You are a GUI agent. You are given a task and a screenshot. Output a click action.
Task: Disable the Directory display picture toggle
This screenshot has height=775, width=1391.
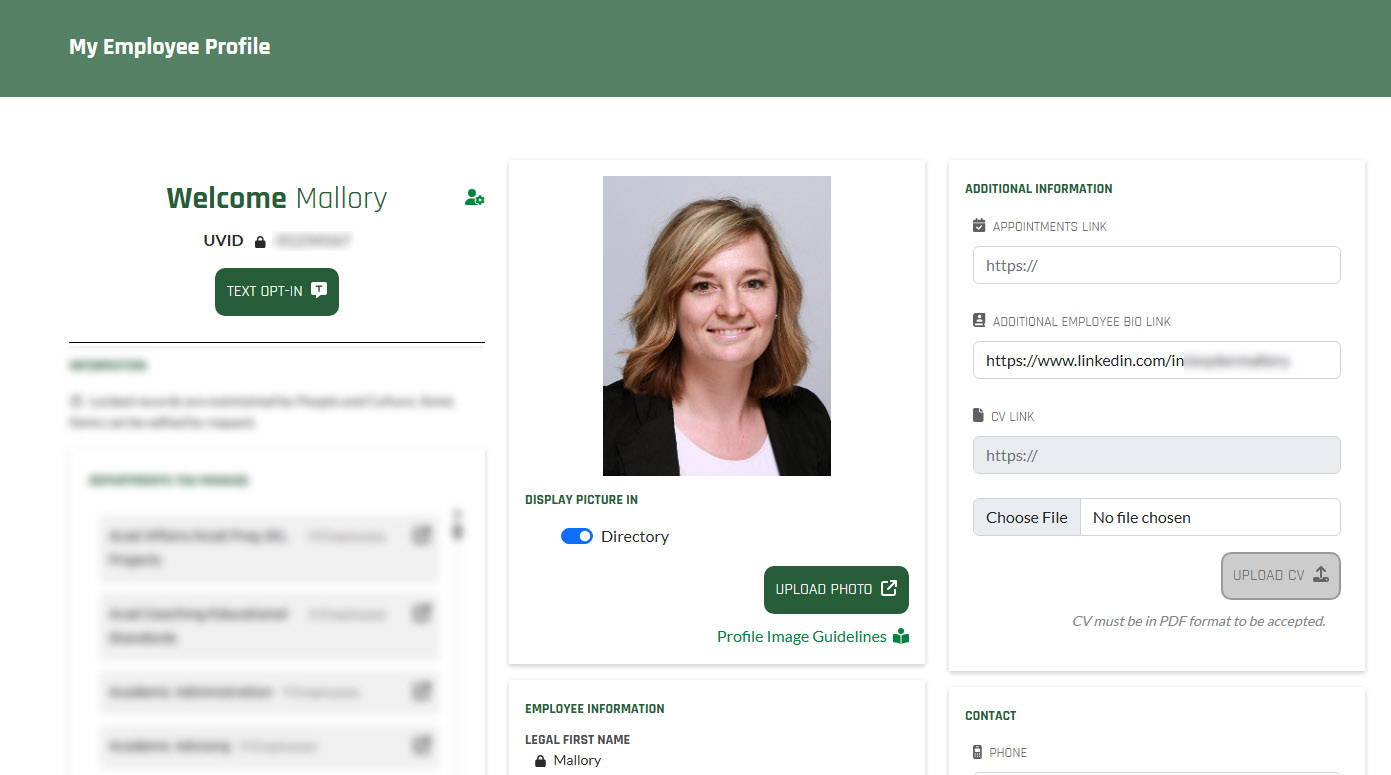point(577,536)
